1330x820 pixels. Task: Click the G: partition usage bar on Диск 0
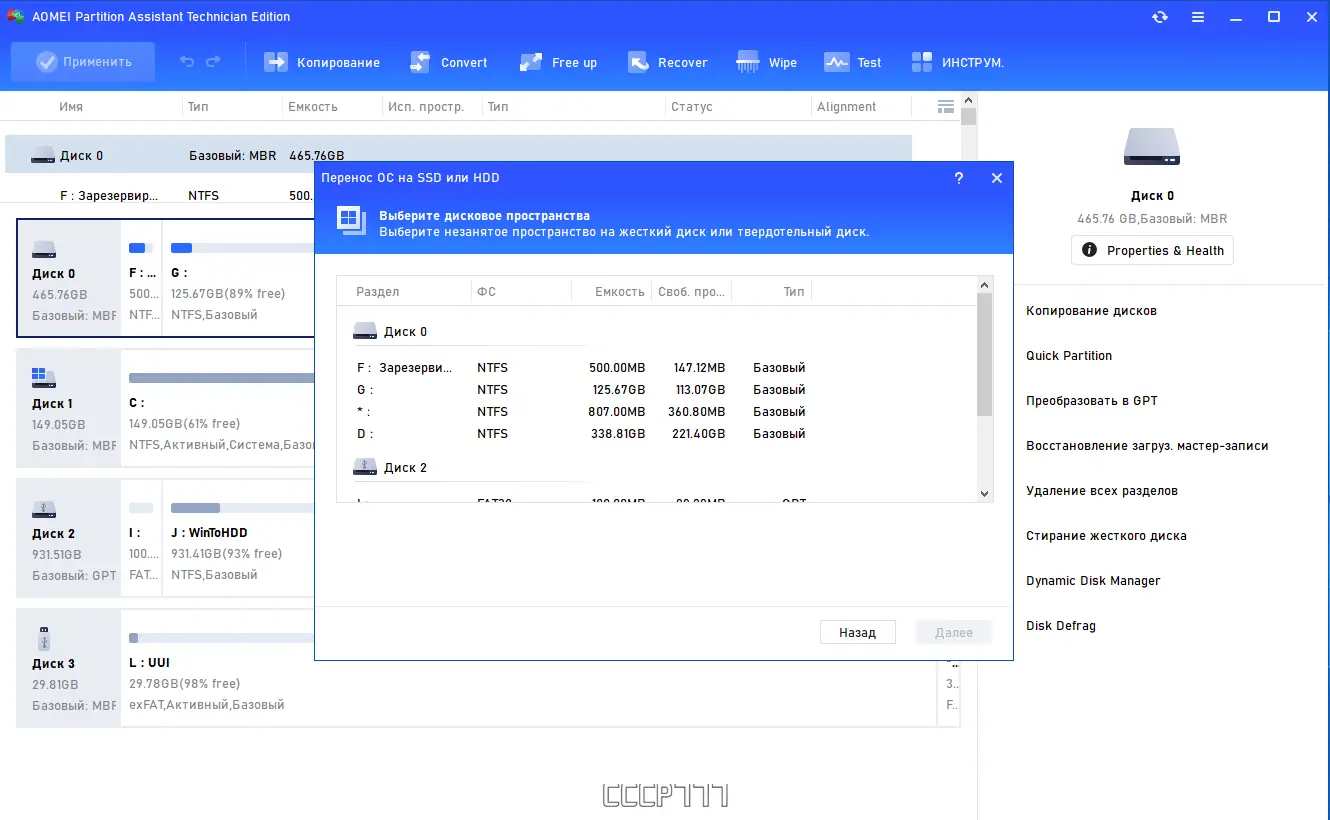pos(242,248)
